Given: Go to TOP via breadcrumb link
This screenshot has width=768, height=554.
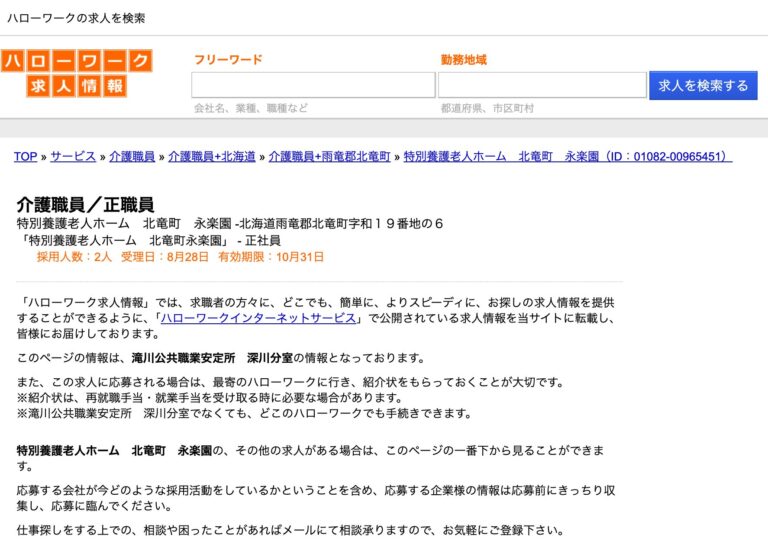Looking at the screenshot, I should click(x=25, y=157).
